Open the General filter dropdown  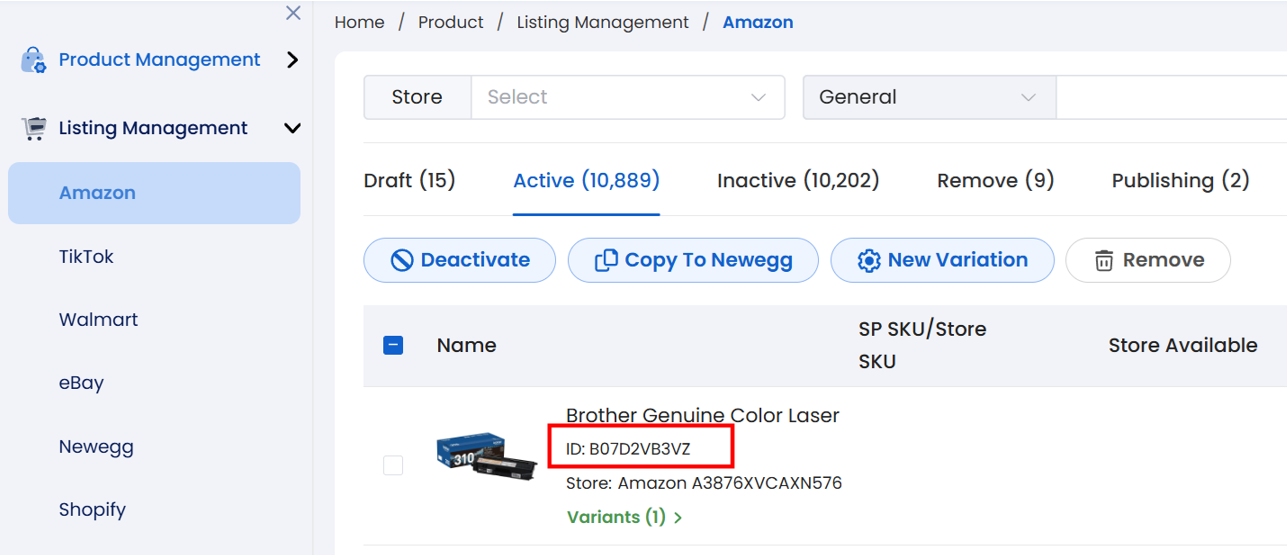click(929, 97)
